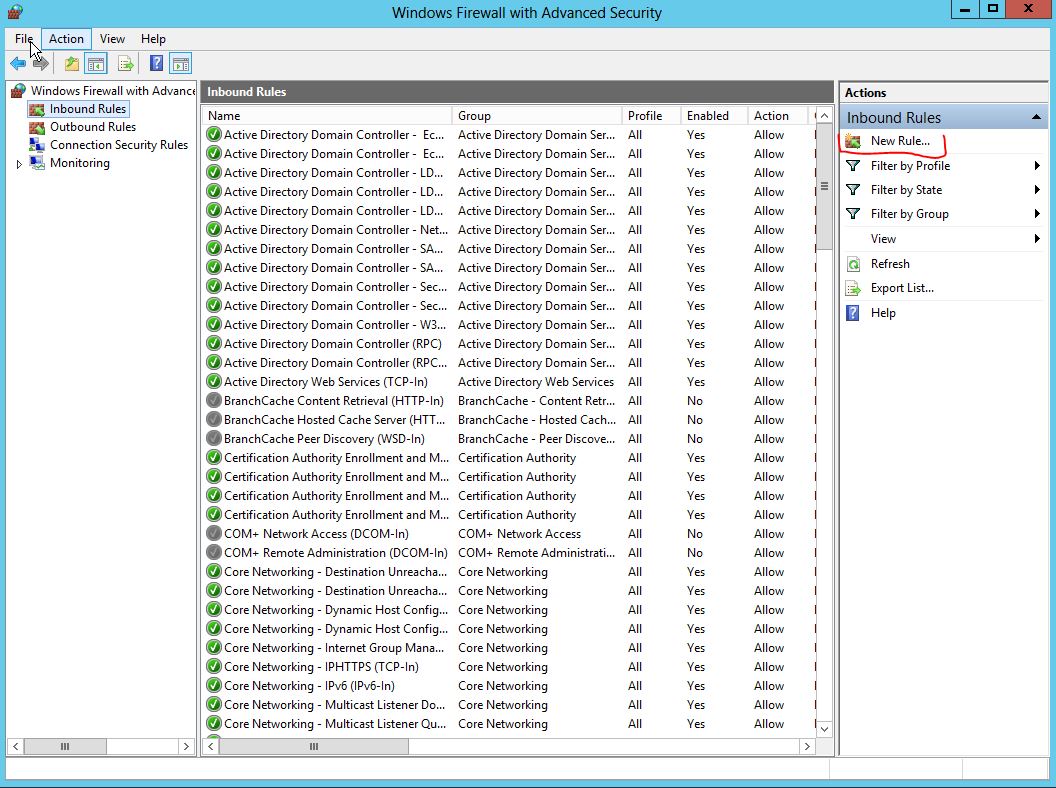Image resolution: width=1056 pixels, height=788 pixels.
Task: Open the View submenu arrow in Actions
Action: click(1037, 238)
